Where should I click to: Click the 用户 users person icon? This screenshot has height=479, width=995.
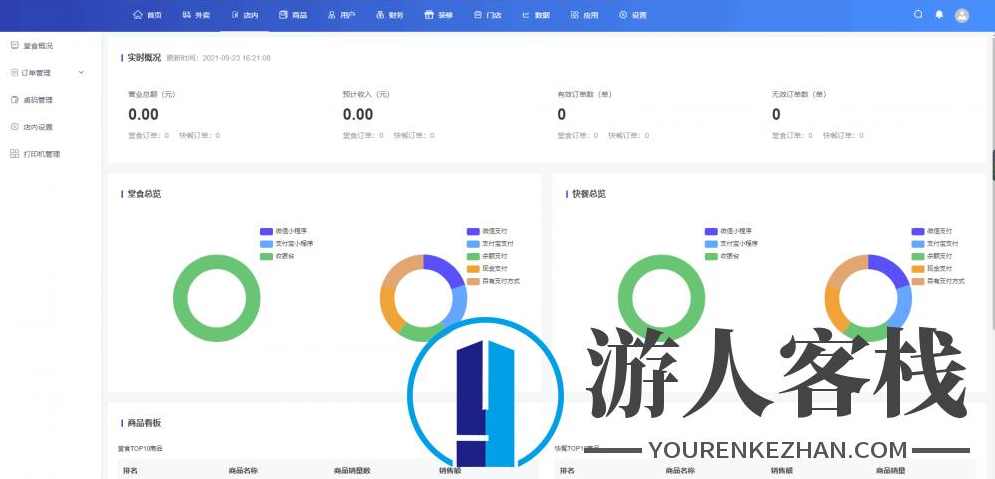click(331, 15)
